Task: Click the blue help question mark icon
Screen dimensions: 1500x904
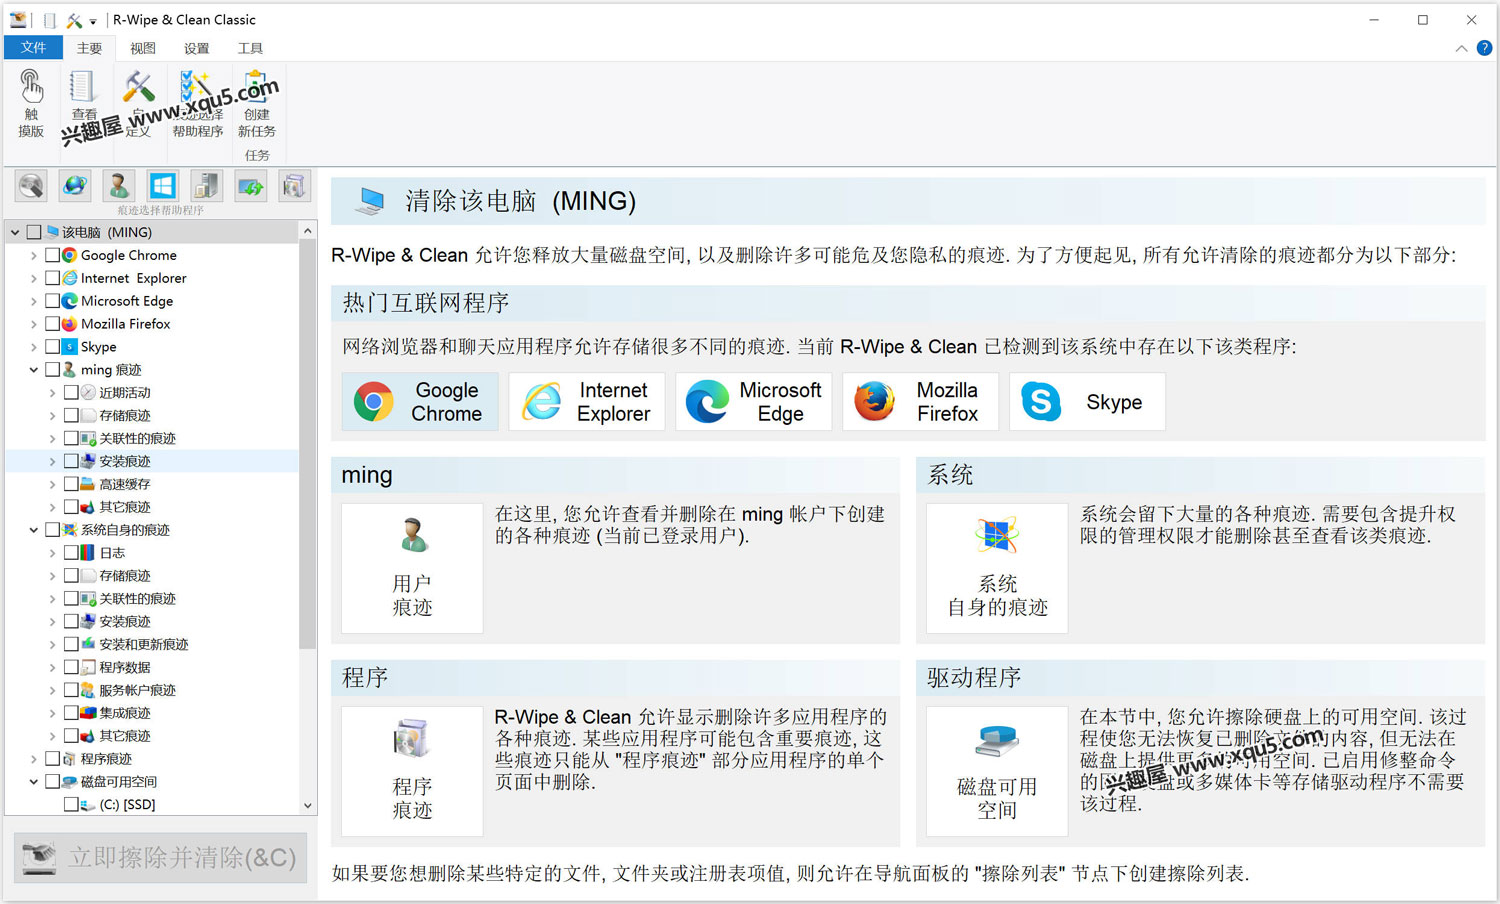Action: [x=1484, y=47]
